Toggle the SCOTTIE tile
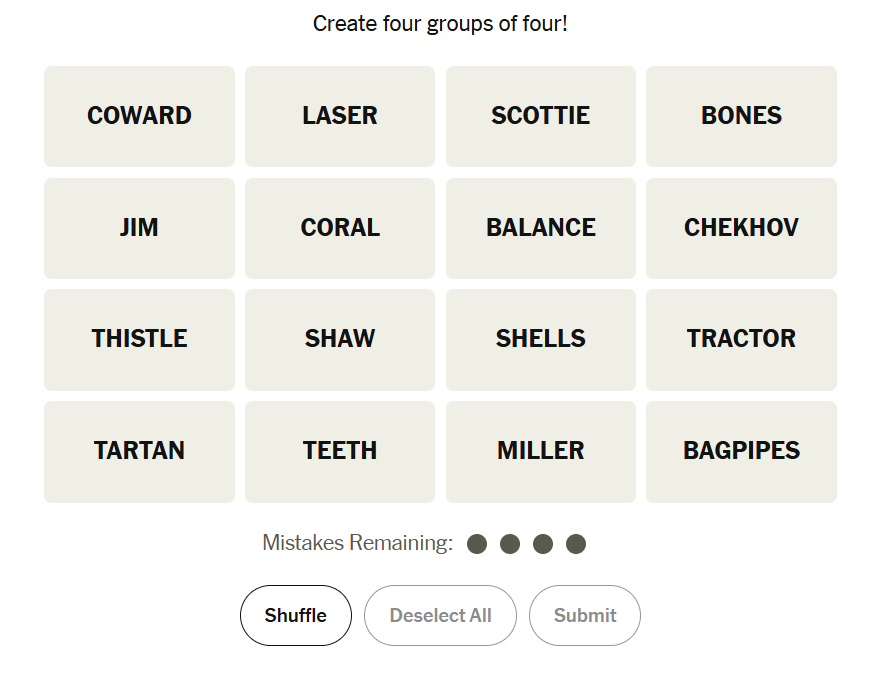The width and height of the screenshot is (882, 676). pyautogui.click(x=540, y=116)
